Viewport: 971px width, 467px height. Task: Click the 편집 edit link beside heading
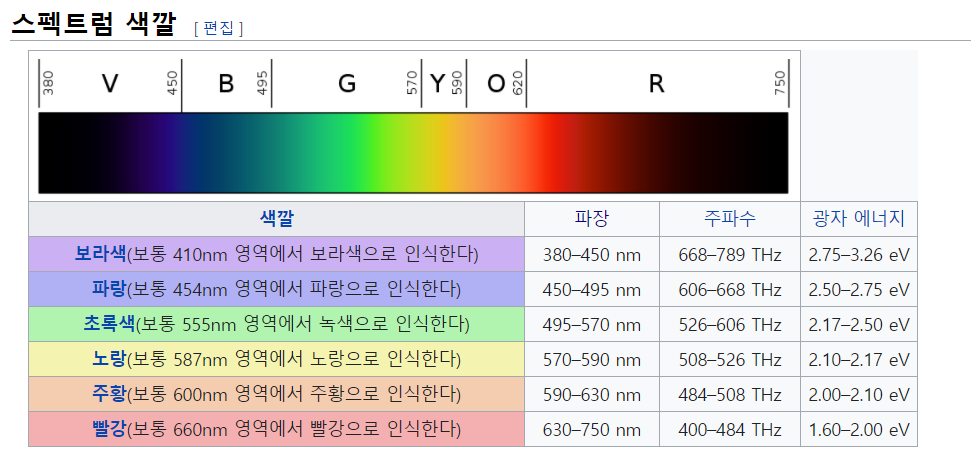coord(219,29)
